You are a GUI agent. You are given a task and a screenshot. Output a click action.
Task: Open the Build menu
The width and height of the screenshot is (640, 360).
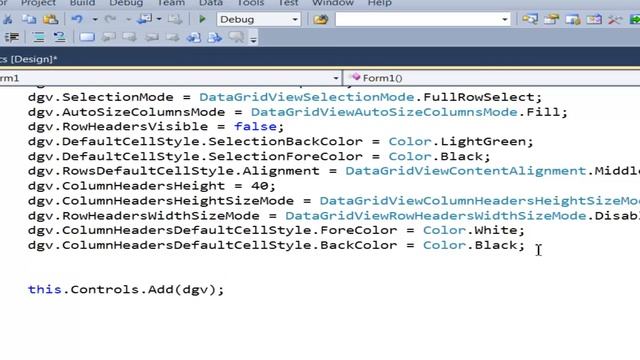click(82, 3)
